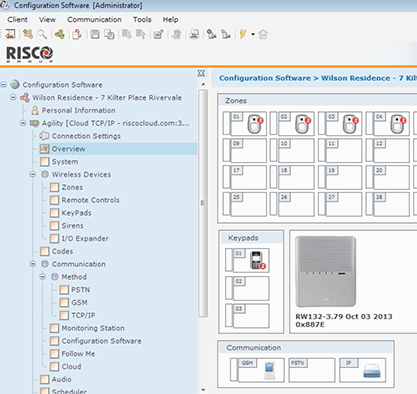Viewport: 417px width, 394px height.
Task: Click the blue connect toolbar icon
Action: (212, 34)
